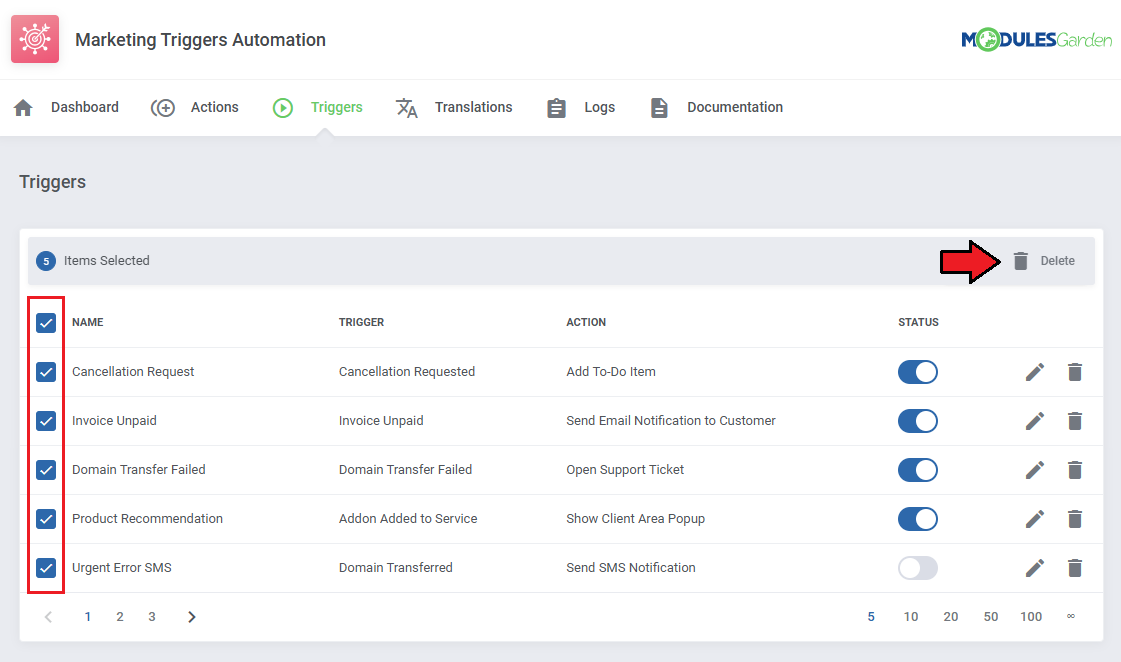Show 50 items per page
This screenshot has width=1121, height=662.
tap(991, 617)
